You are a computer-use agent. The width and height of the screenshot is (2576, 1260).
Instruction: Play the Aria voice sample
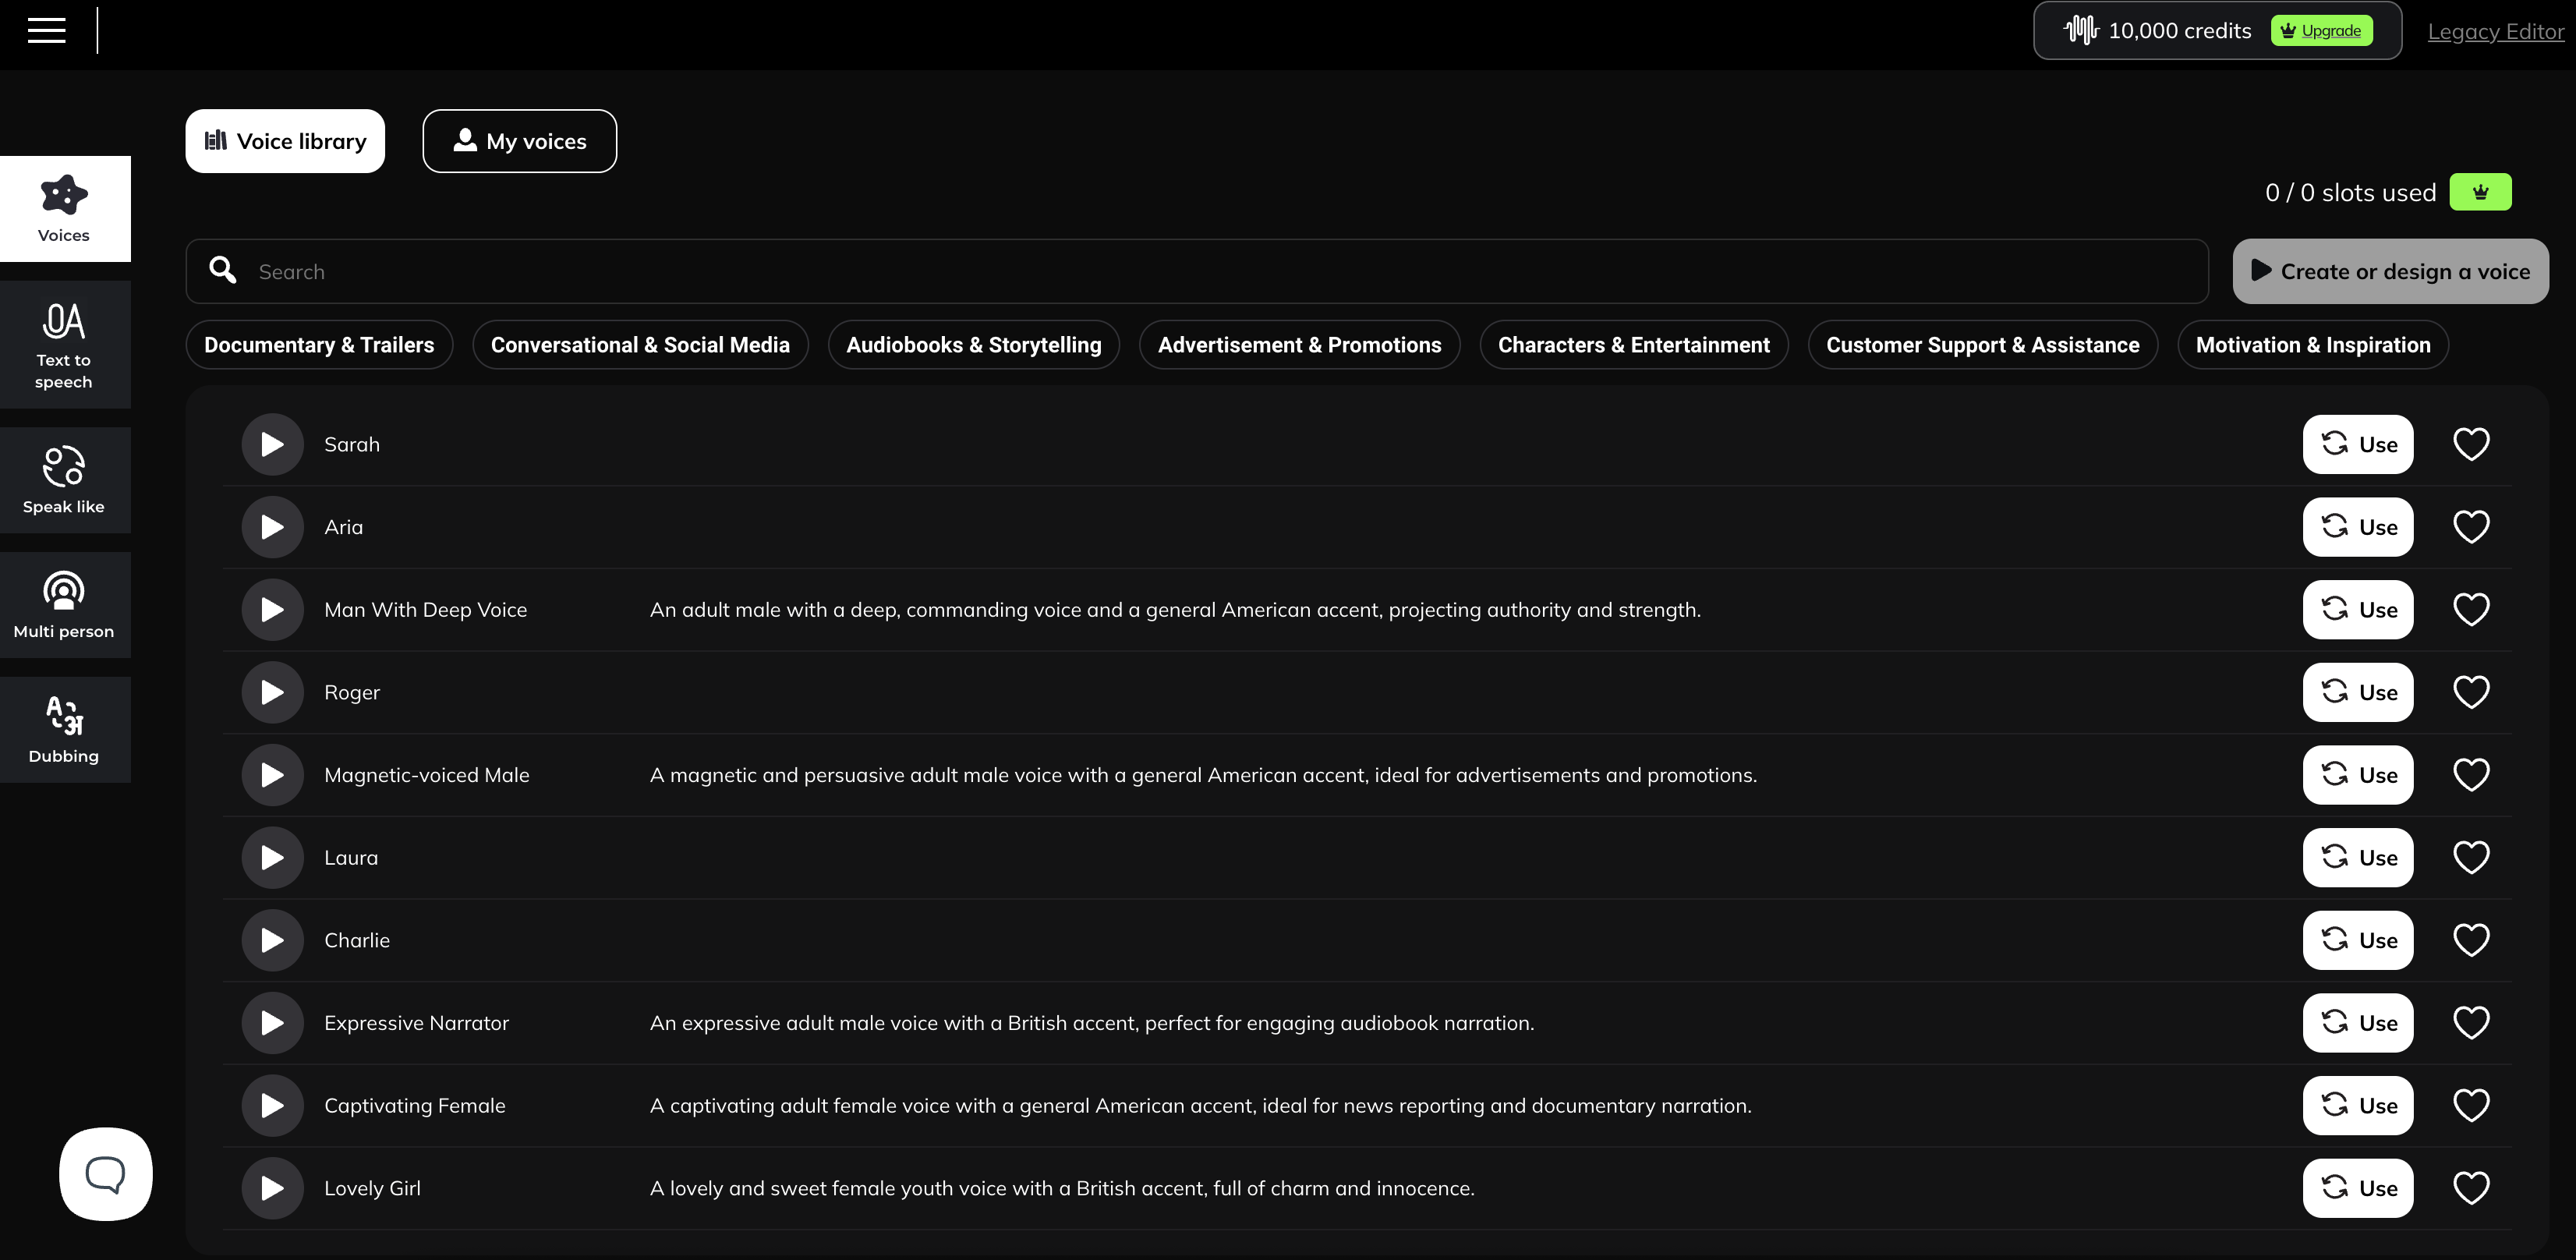tap(271, 527)
